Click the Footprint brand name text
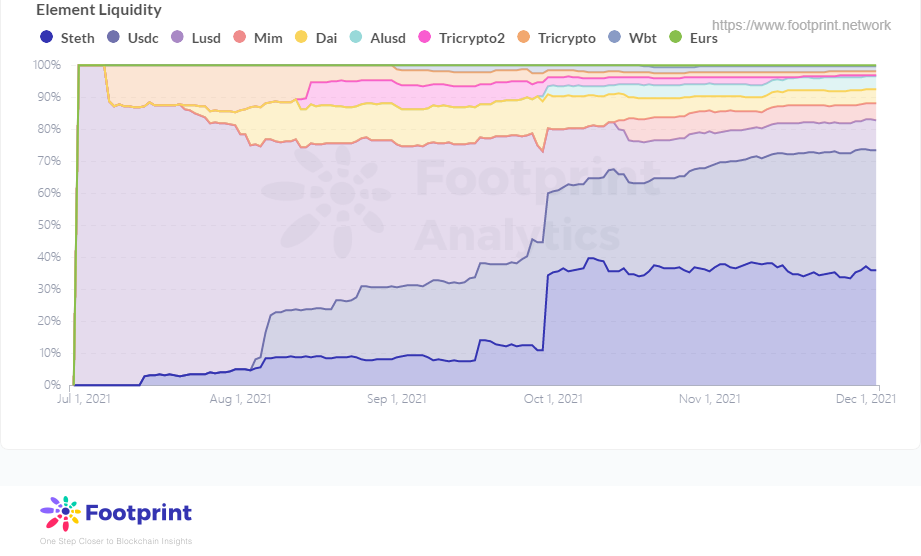921x556 pixels. (x=139, y=513)
